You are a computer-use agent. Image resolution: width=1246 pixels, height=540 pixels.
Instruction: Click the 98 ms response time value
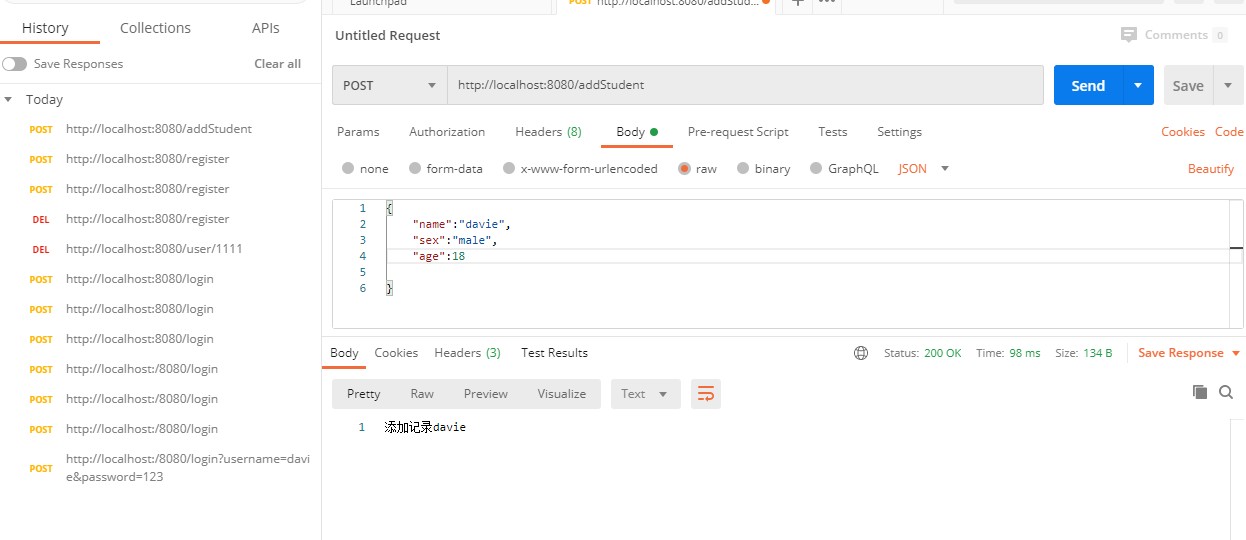[1024, 353]
